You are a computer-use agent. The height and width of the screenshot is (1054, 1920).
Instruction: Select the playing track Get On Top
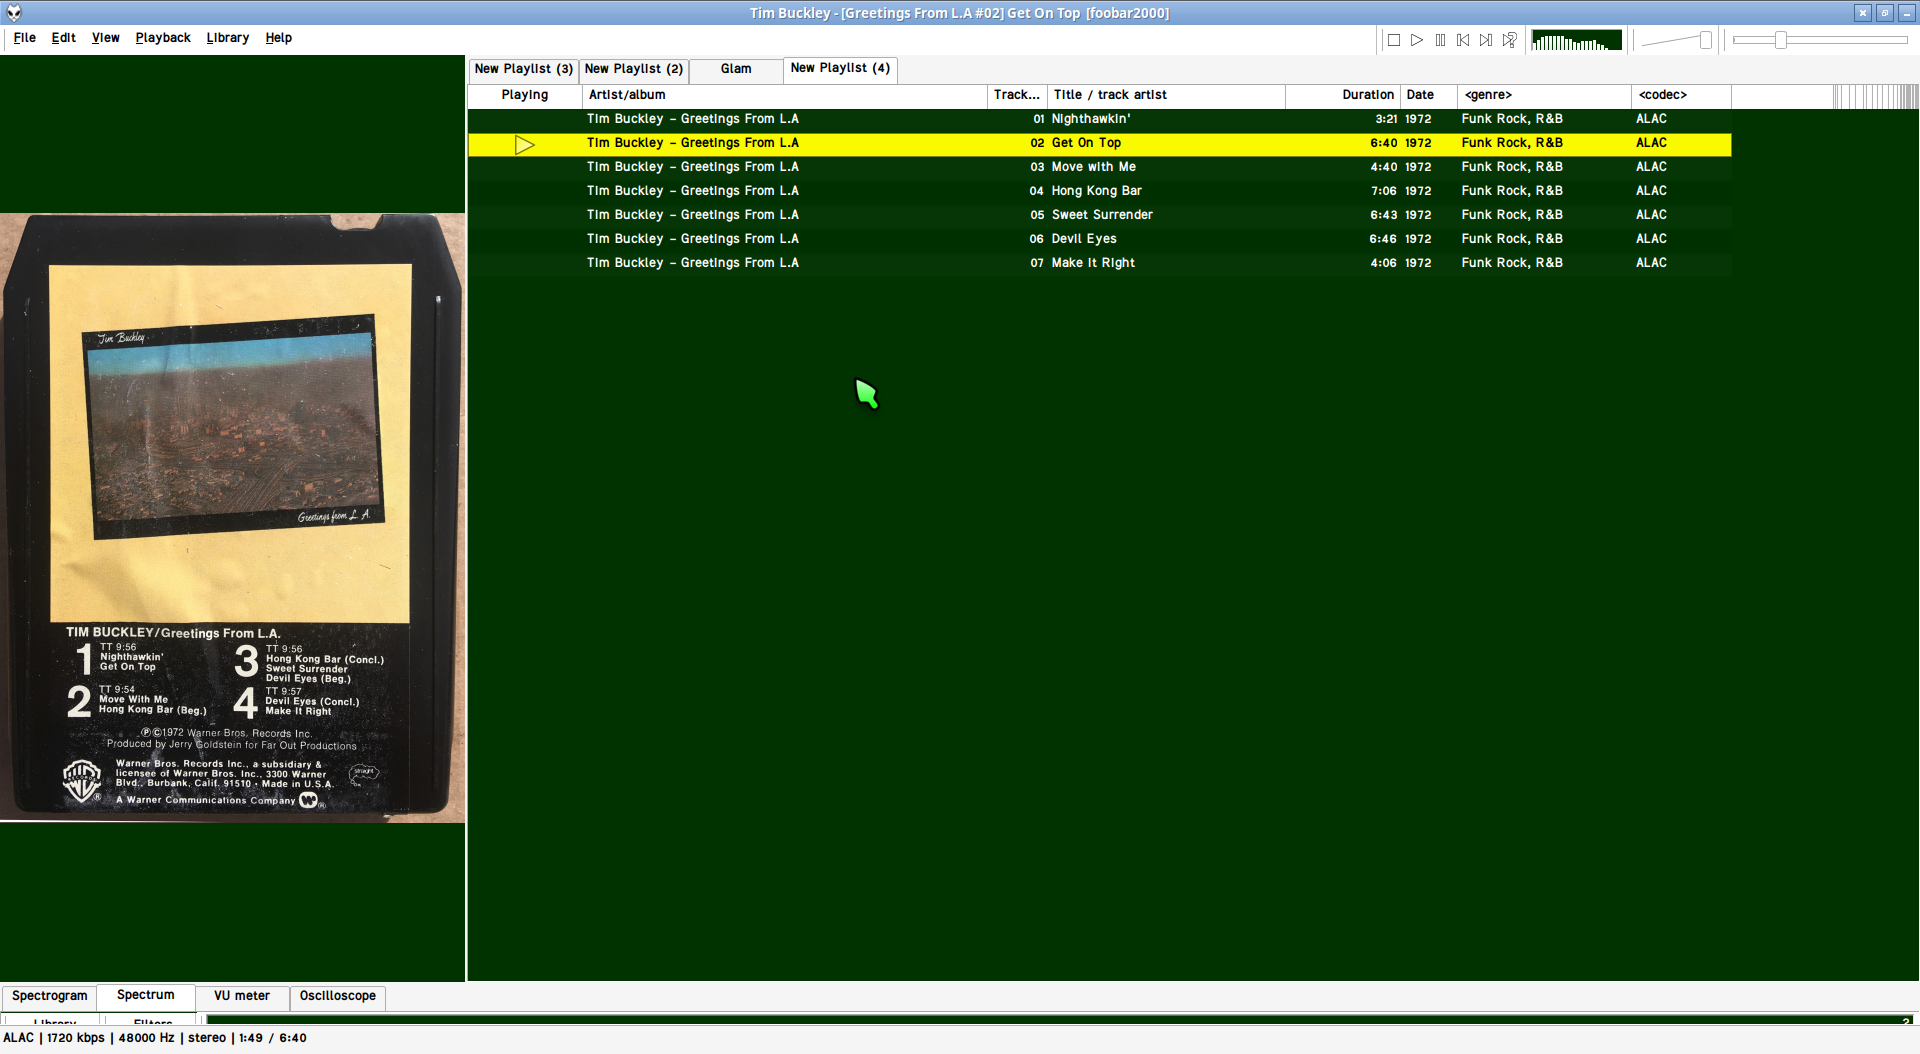pyautogui.click(x=1100, y=143)
